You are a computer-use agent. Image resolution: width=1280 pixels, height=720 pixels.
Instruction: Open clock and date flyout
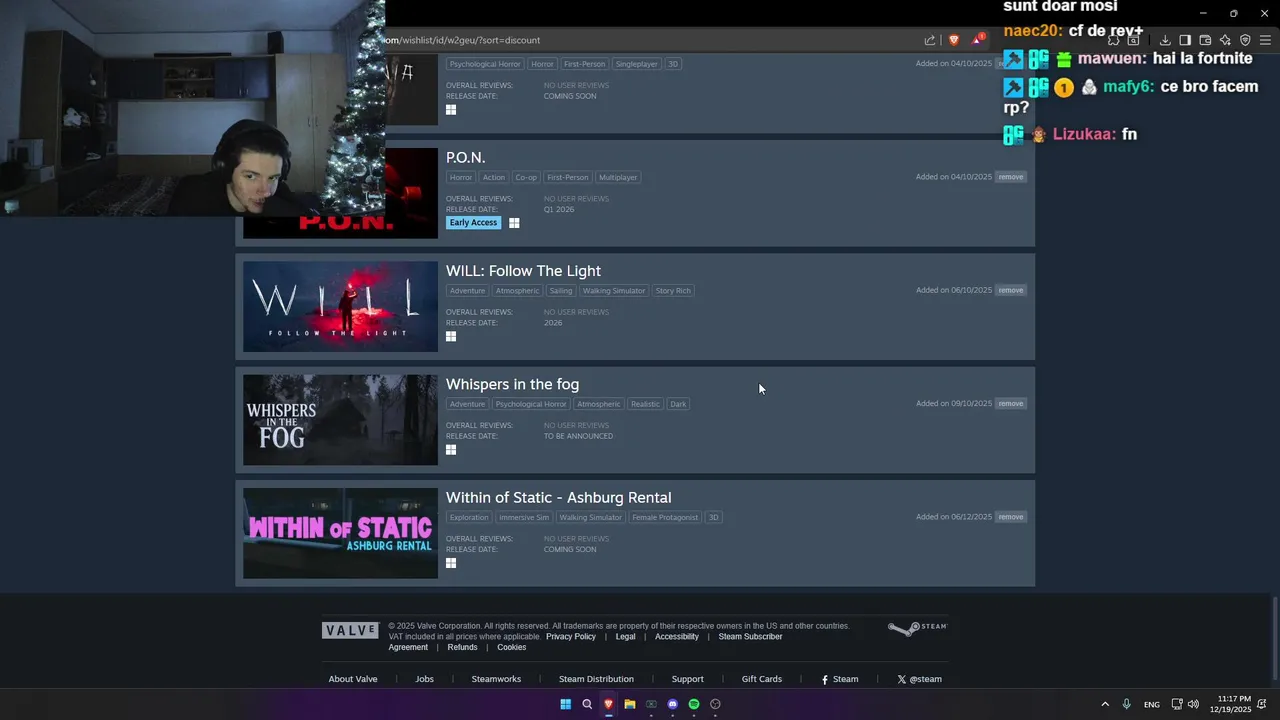[1230, 704]
